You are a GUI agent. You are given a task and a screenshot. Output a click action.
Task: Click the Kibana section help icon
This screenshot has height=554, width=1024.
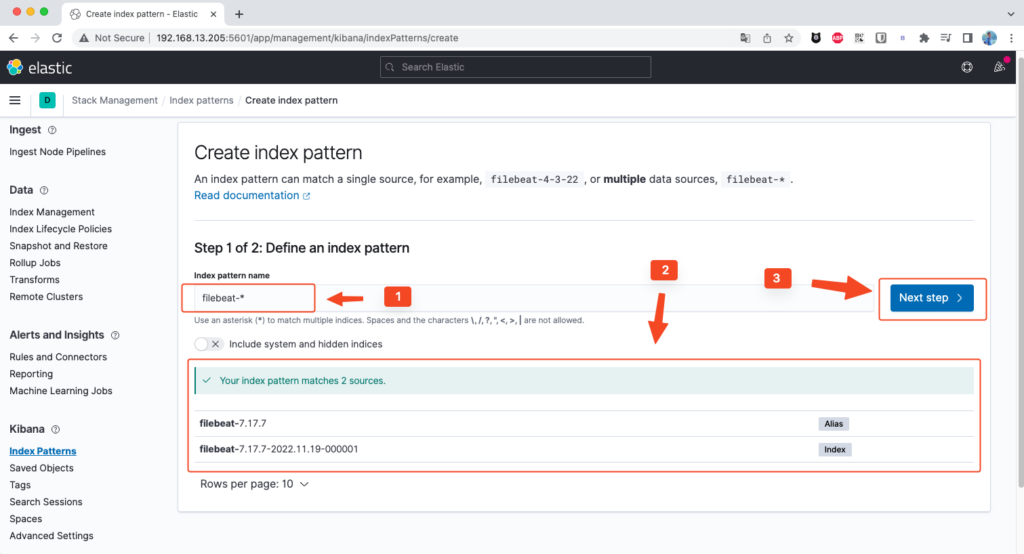(56, 429)
